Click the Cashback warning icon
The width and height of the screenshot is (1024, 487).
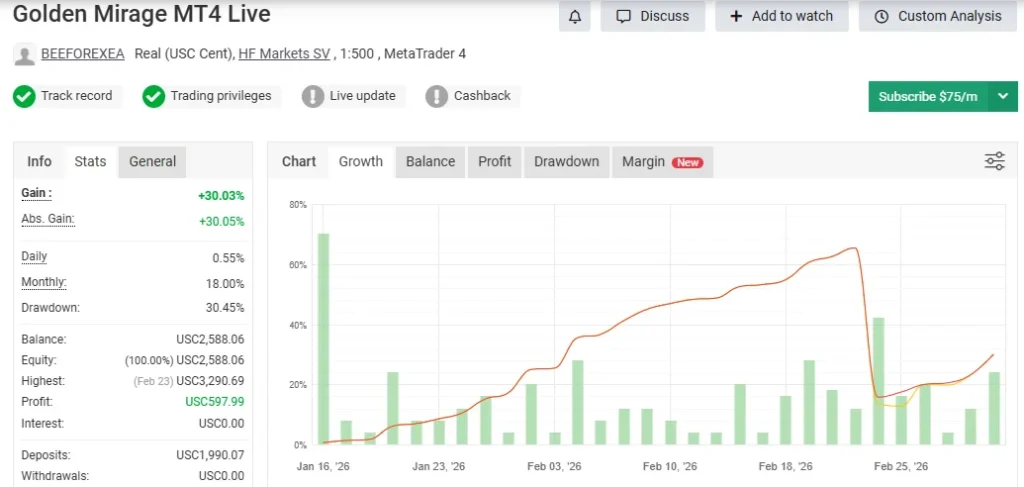click(x=436, y=97)
